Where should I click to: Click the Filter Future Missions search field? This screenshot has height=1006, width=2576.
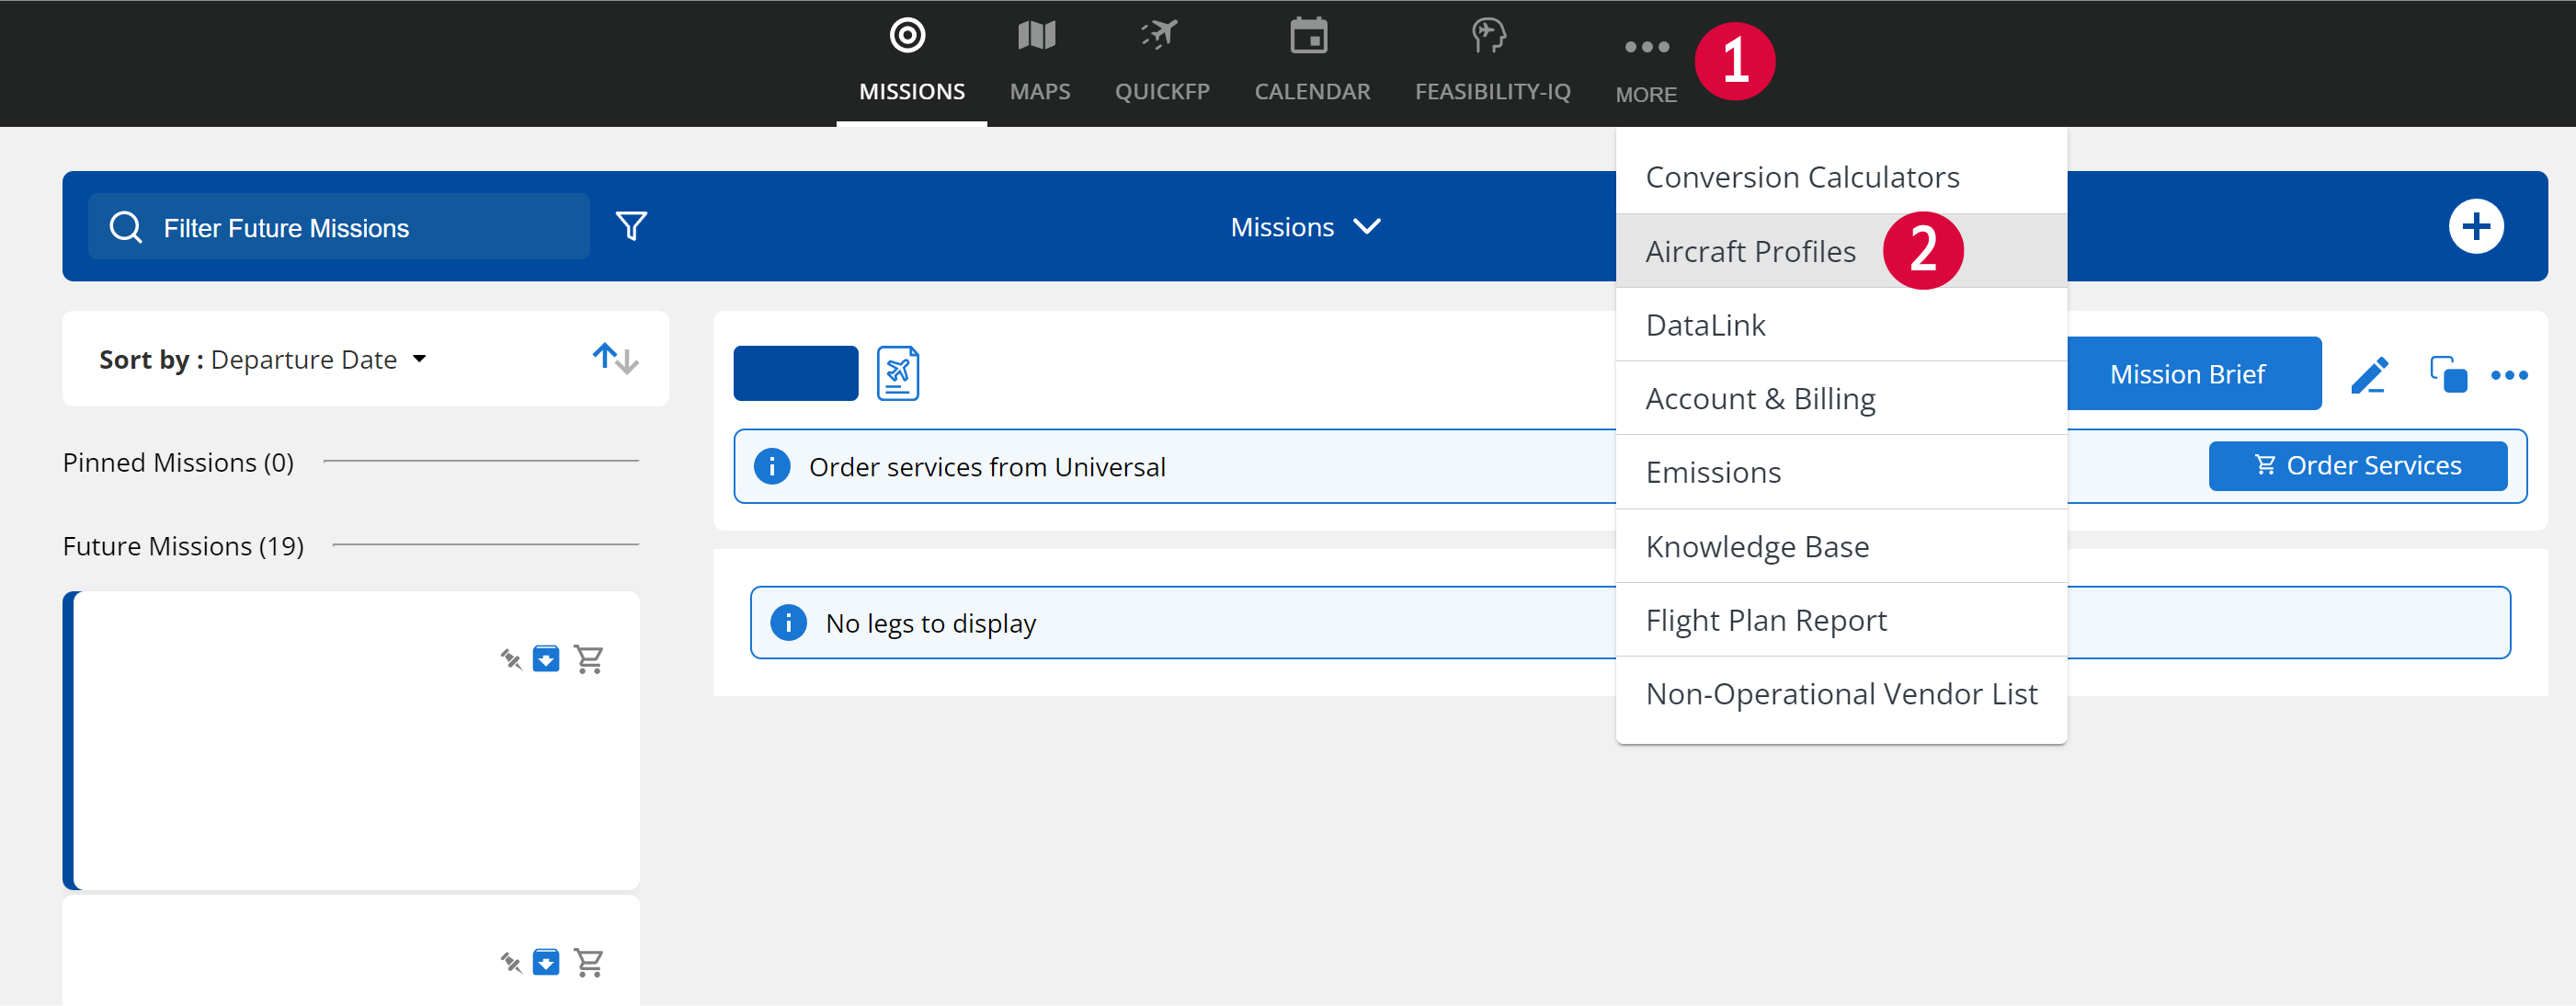(339, 227)
